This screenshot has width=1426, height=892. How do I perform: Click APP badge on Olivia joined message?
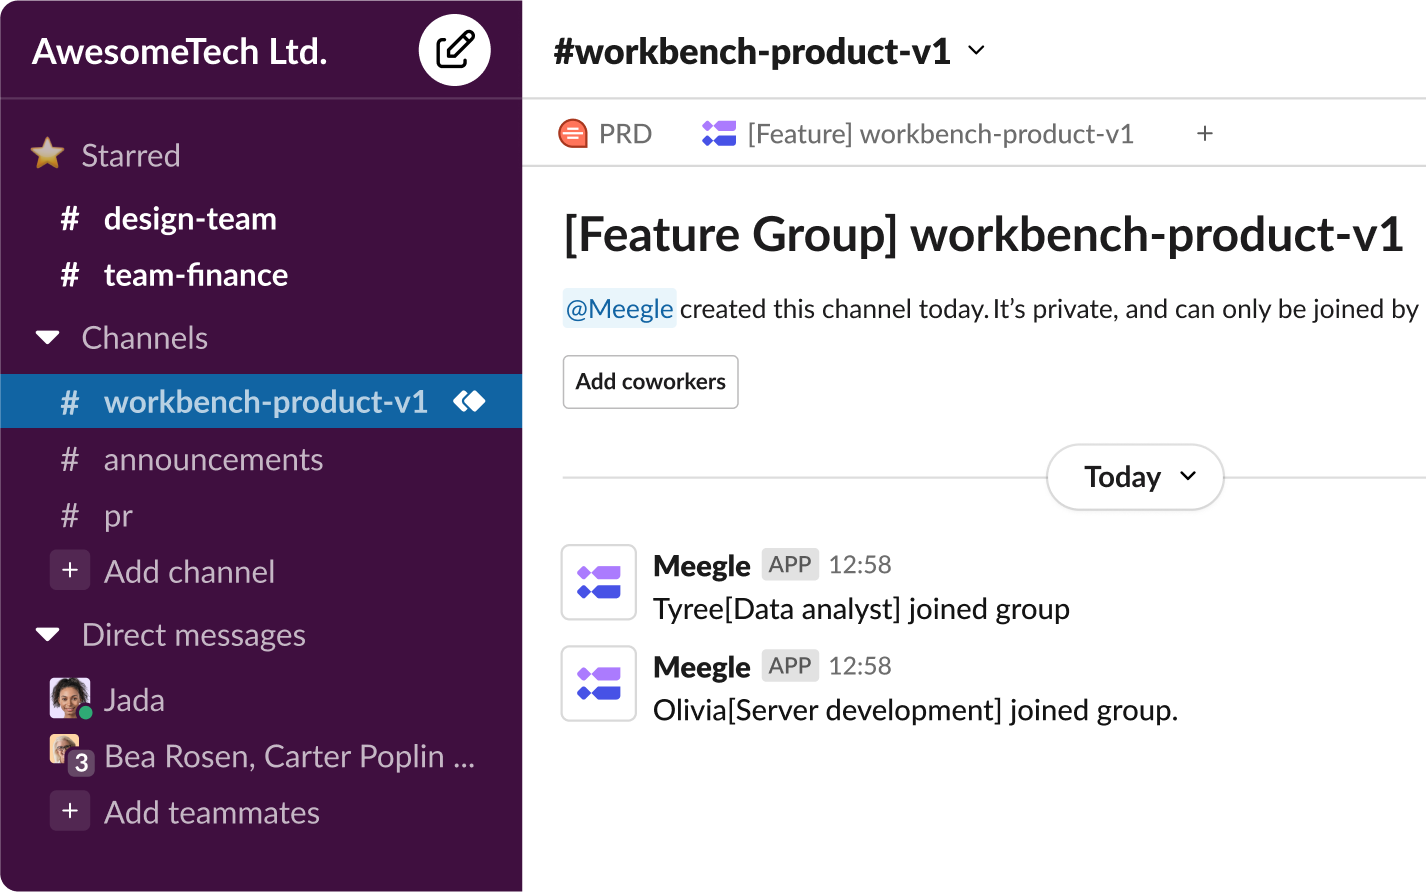click(x=790, y=665)
